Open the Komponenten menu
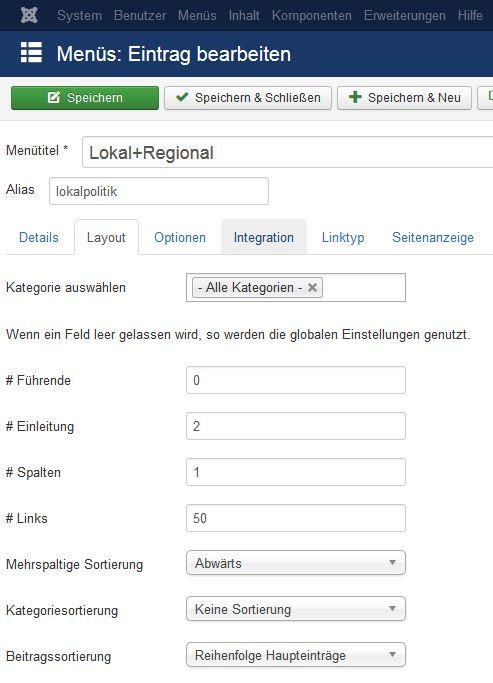This screenshot has height=683, width=493. click(x=311, y=16)
